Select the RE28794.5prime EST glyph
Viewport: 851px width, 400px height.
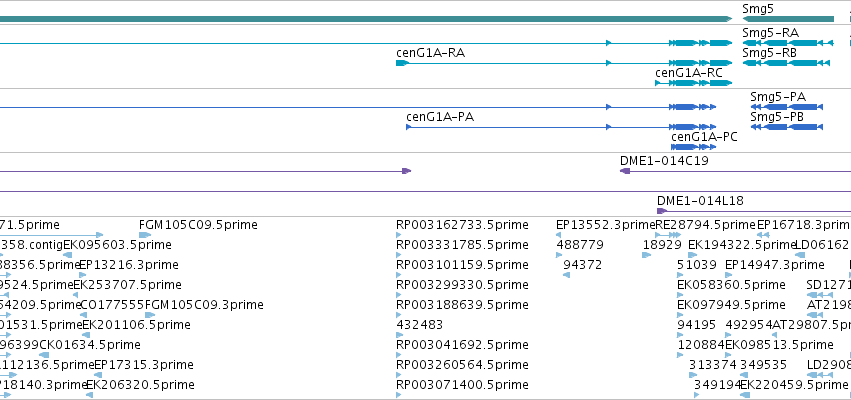(x=668, y=235)
